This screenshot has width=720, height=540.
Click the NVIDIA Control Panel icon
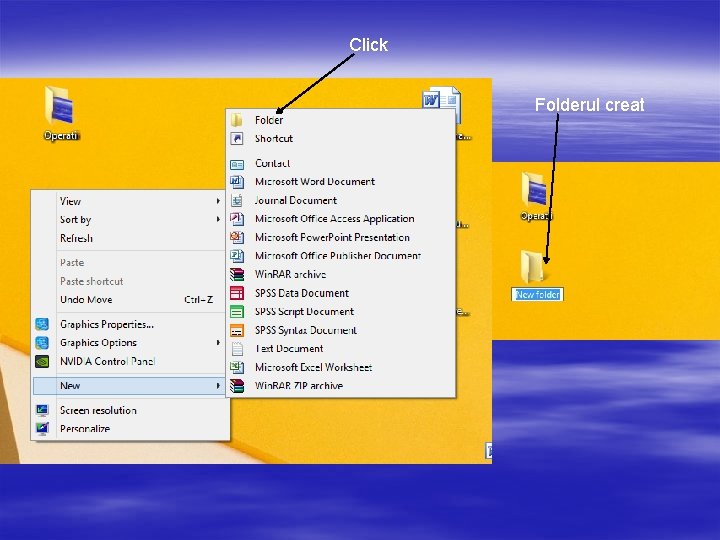[42, 361]
